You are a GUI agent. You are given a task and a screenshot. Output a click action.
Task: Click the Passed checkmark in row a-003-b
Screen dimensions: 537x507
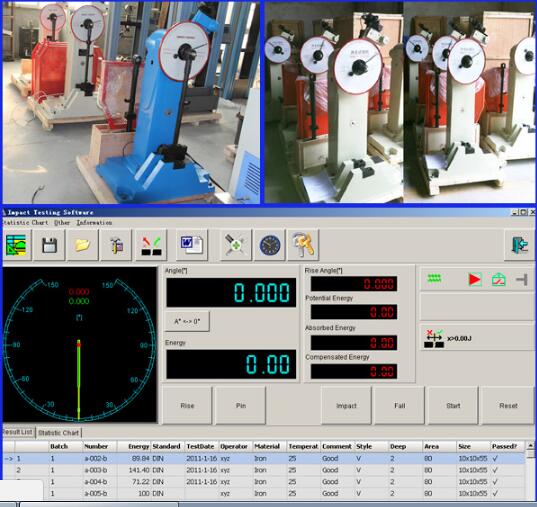point(495,470)
